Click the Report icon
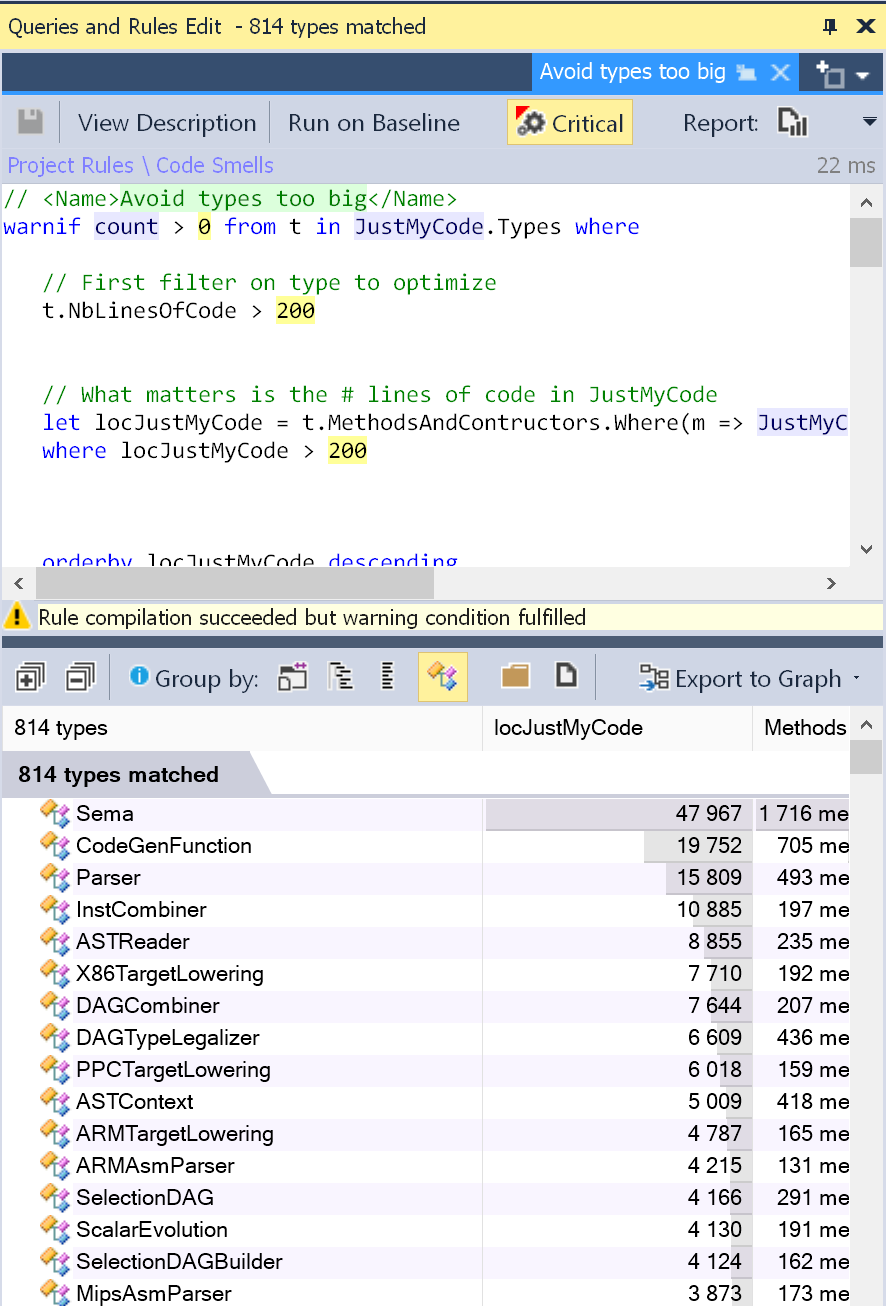 (791, 121)
